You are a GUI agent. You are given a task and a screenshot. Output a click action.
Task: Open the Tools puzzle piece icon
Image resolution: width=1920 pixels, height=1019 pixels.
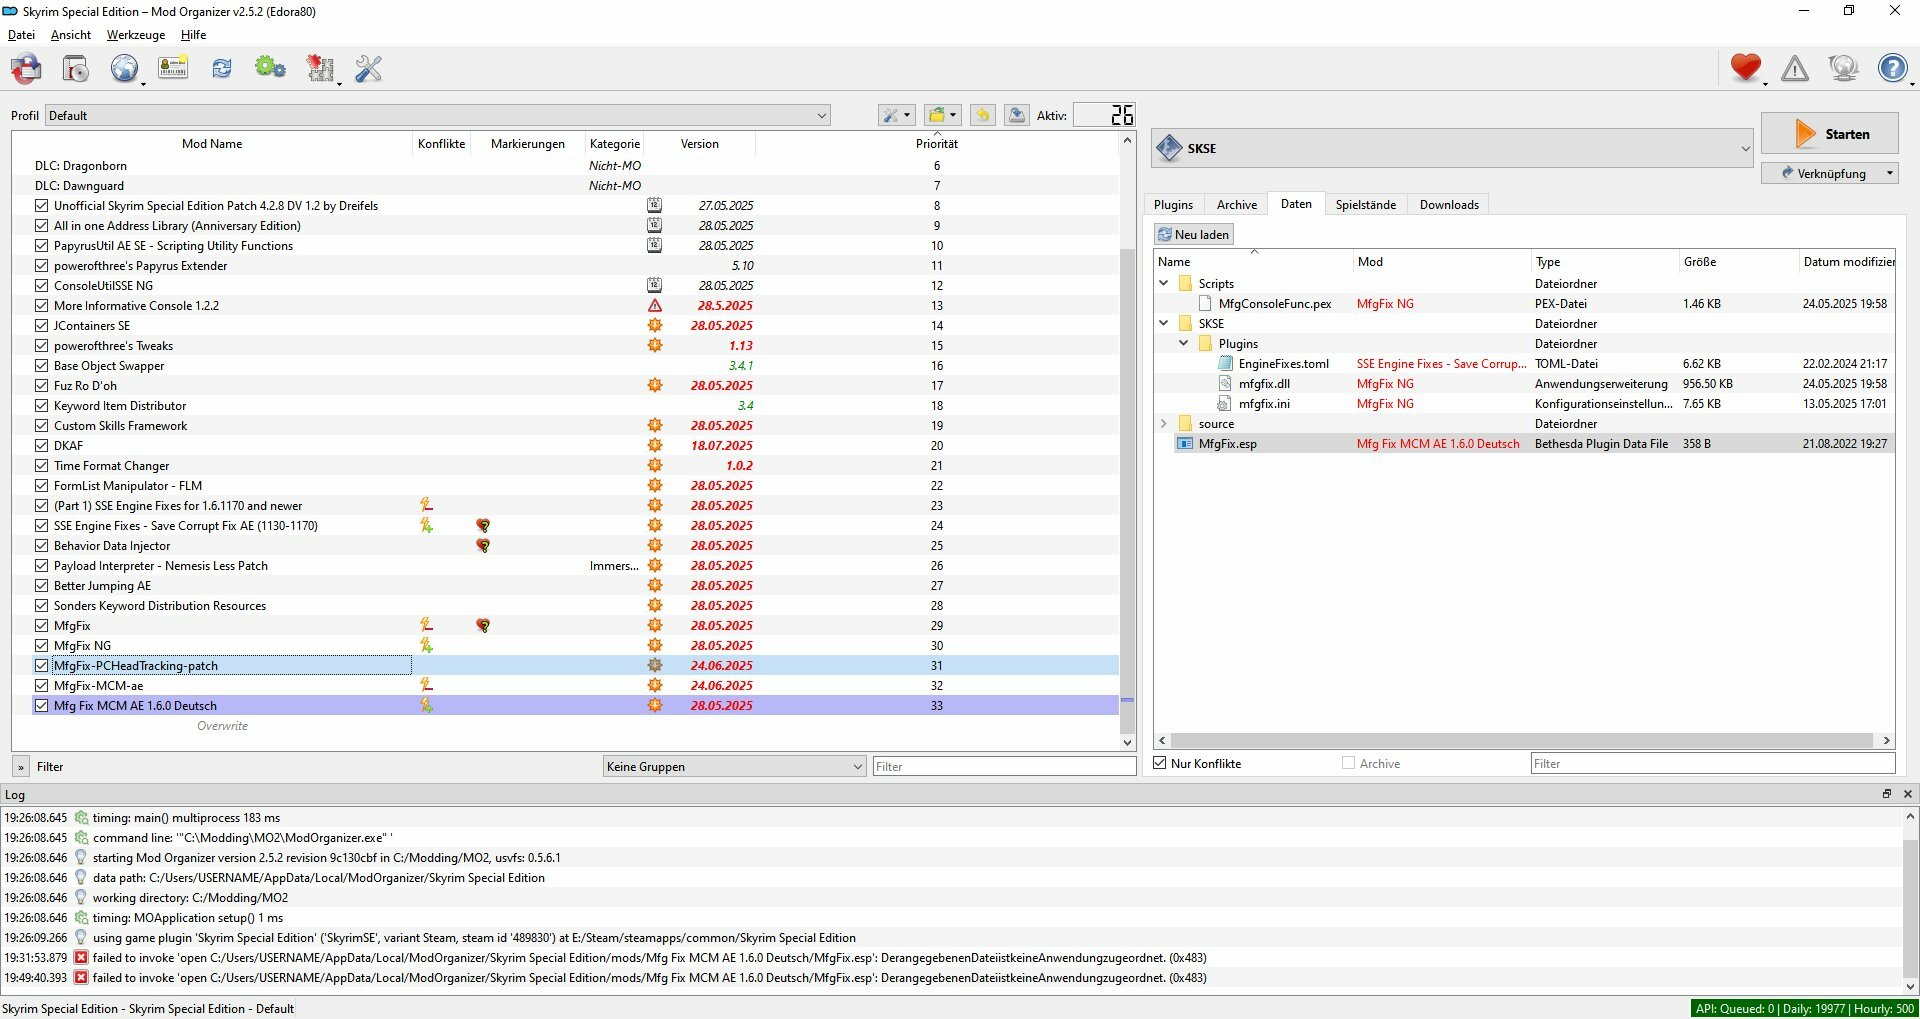[320, 69]
